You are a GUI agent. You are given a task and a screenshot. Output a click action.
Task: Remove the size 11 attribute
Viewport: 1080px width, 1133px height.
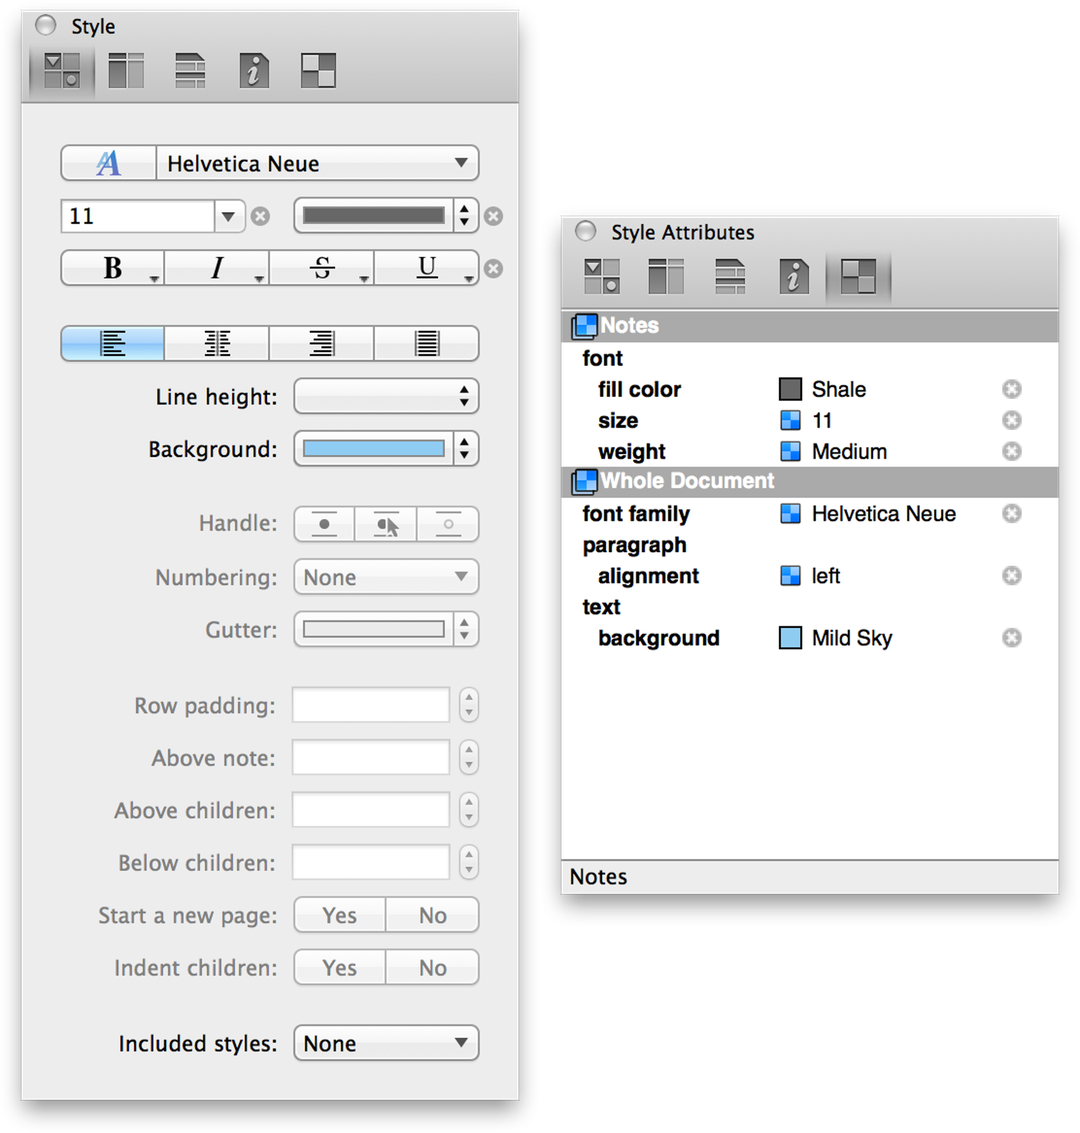pos(1011,421)
